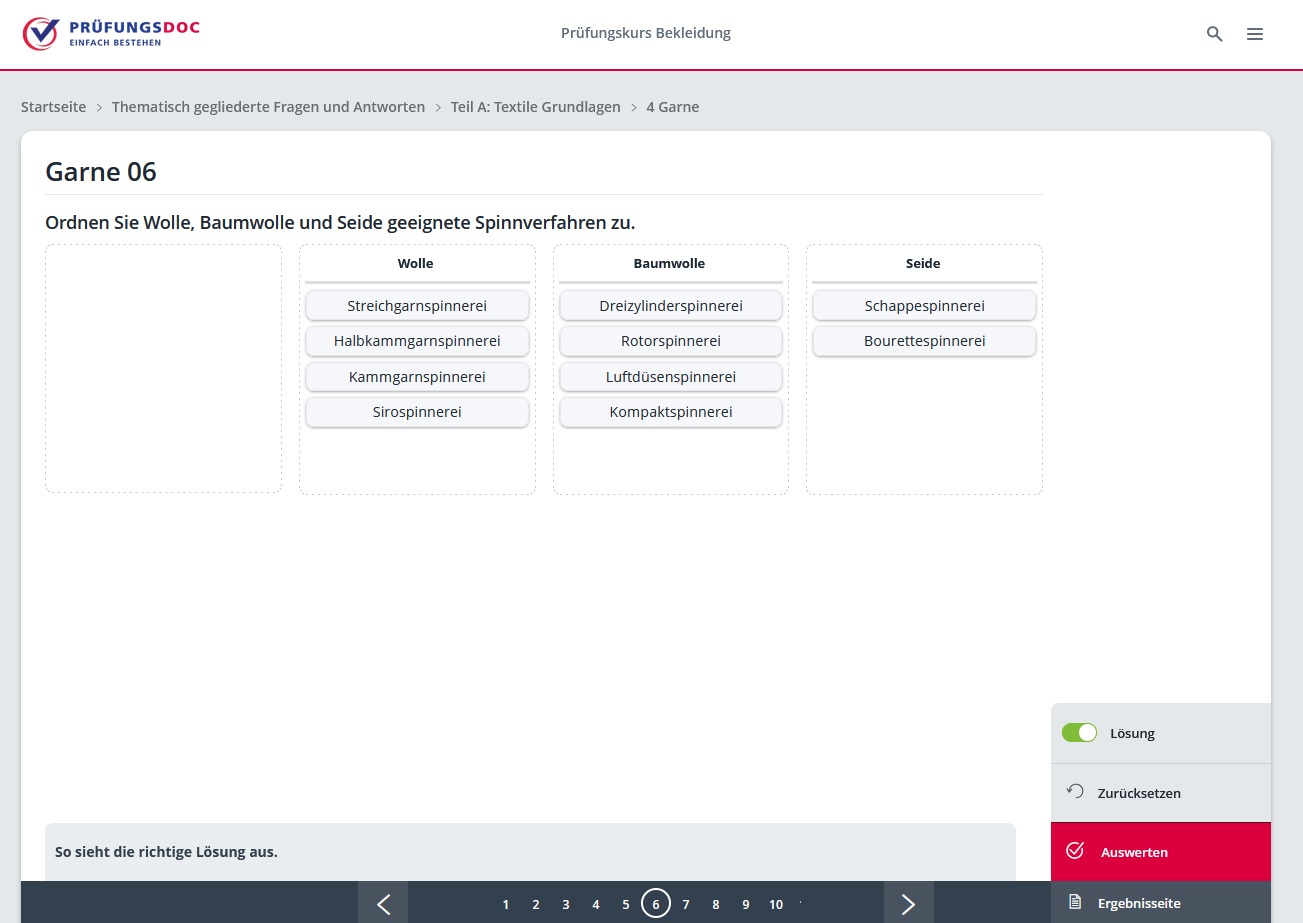
Task: Toggle the Lösung switch off
Action: point(1080,733)
